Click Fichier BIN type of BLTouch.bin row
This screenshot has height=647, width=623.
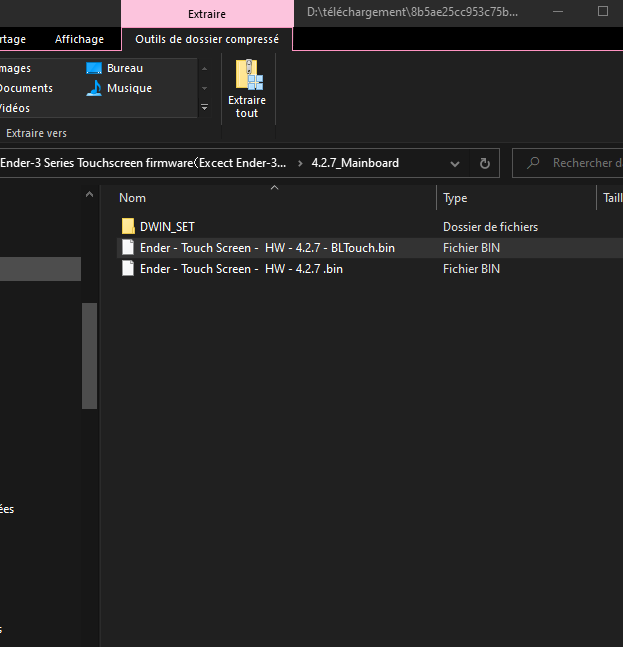click(472, 248)
